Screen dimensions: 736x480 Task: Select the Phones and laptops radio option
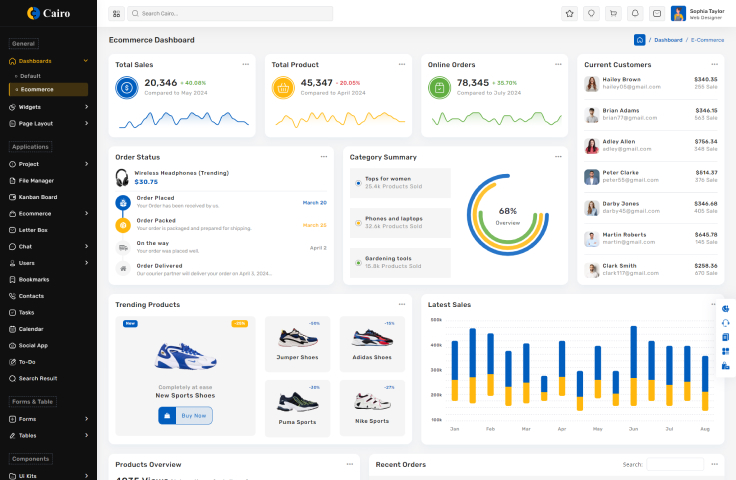358,222
